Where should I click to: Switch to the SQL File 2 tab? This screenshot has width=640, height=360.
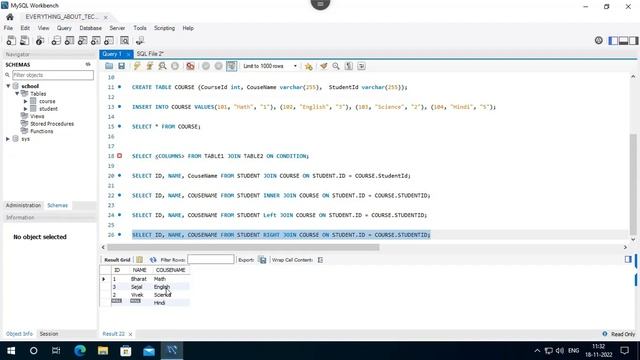pyautogui.click(x=150, y=54)
